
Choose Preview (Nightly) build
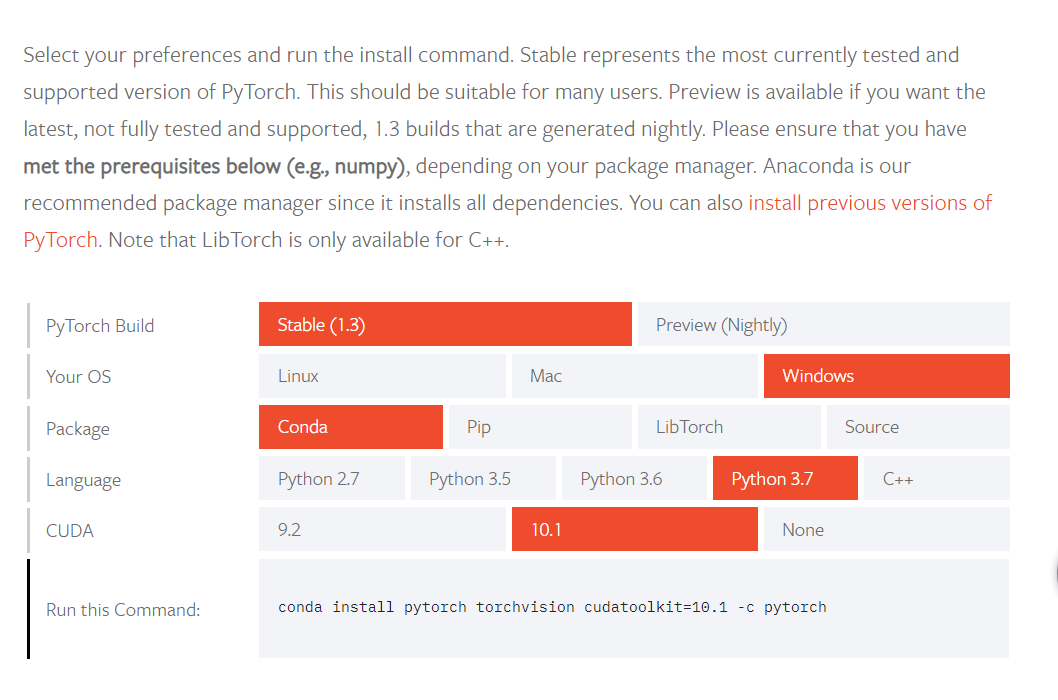823,325
